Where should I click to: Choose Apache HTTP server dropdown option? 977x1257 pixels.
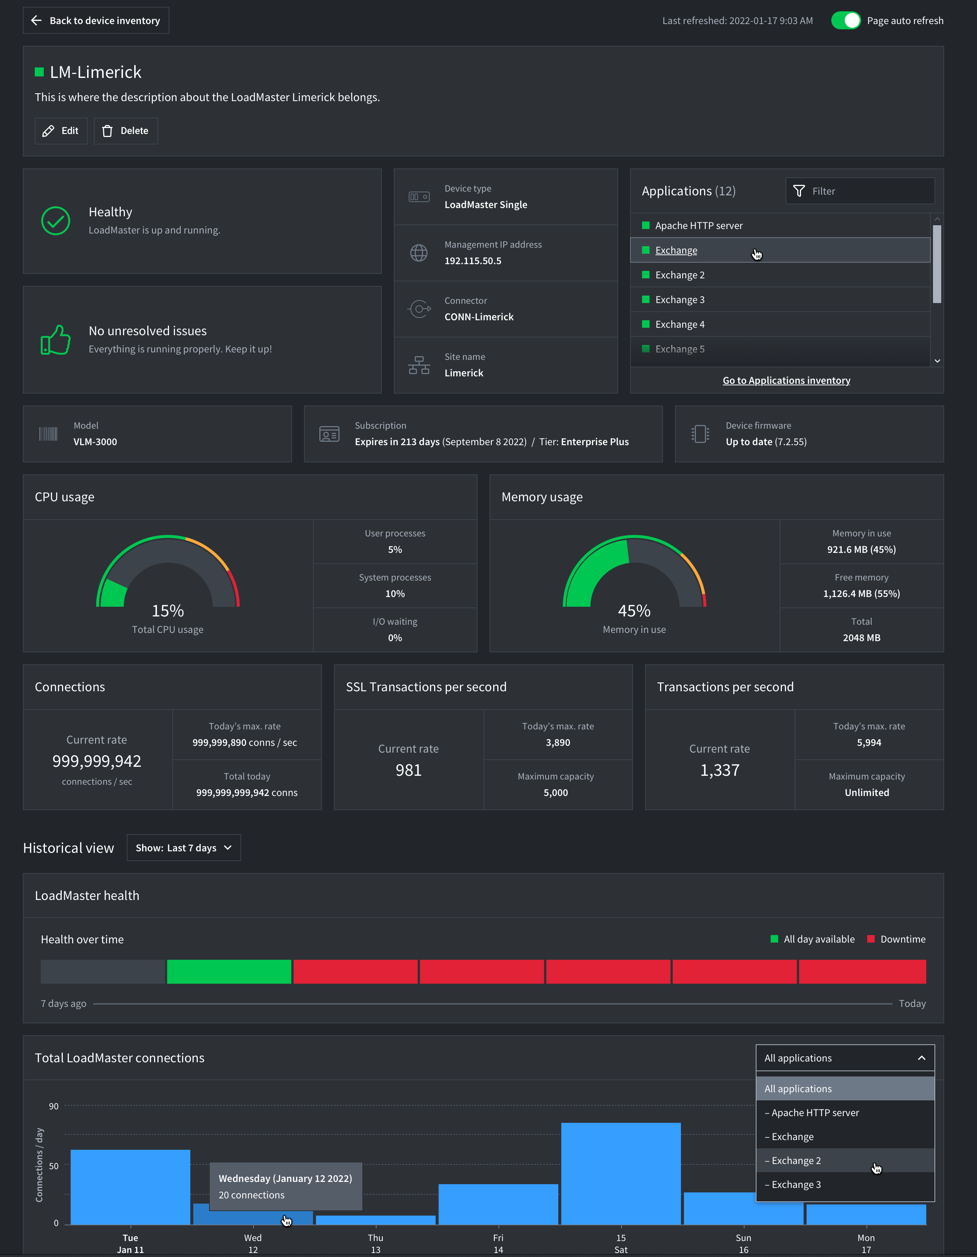(845, 1113)
